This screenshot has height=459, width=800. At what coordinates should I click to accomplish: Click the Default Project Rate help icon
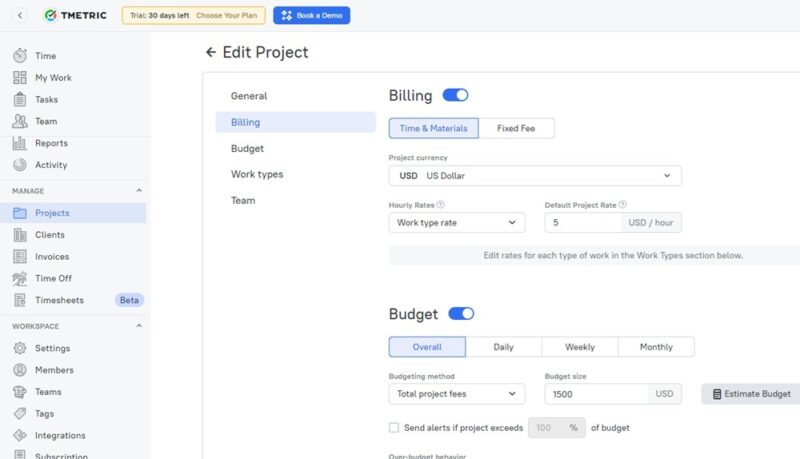pyautogui.click(x=622, y=205)
